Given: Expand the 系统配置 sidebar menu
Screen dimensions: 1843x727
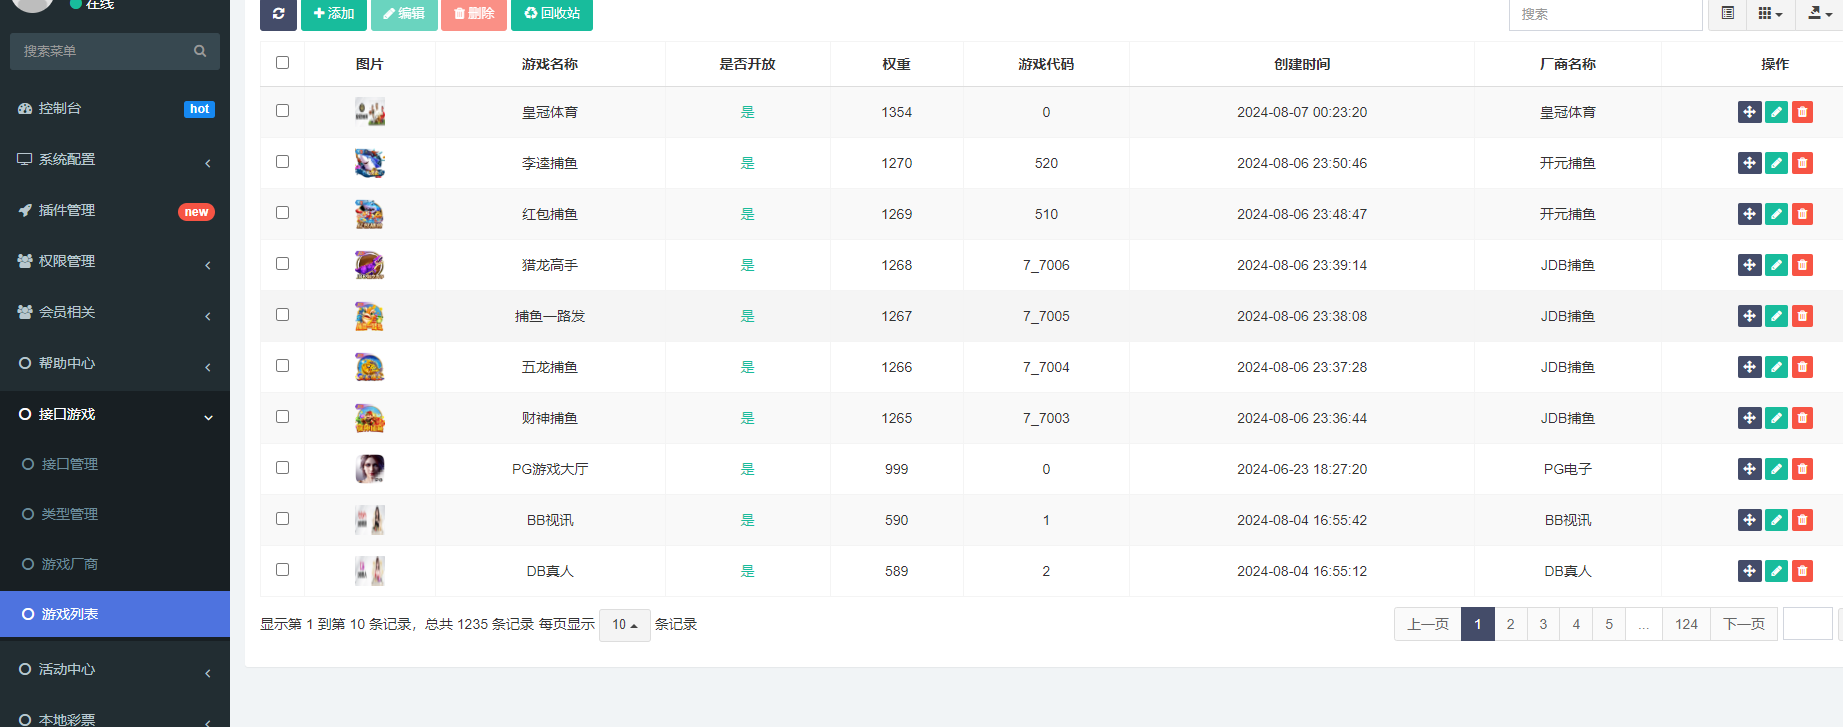Looking at the screenshot, I should click(x=115, y=160).
